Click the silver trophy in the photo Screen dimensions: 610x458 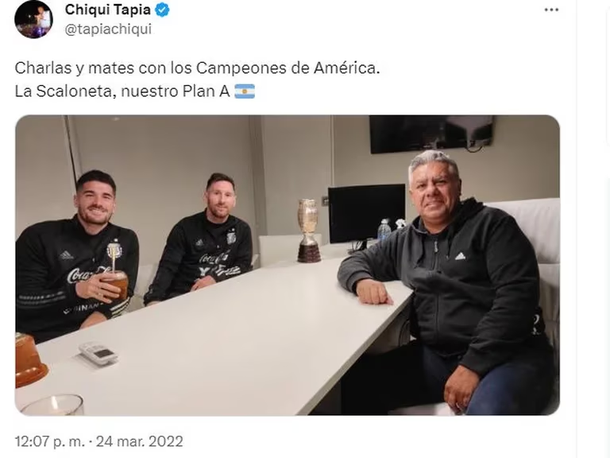(x=309, y=230)
